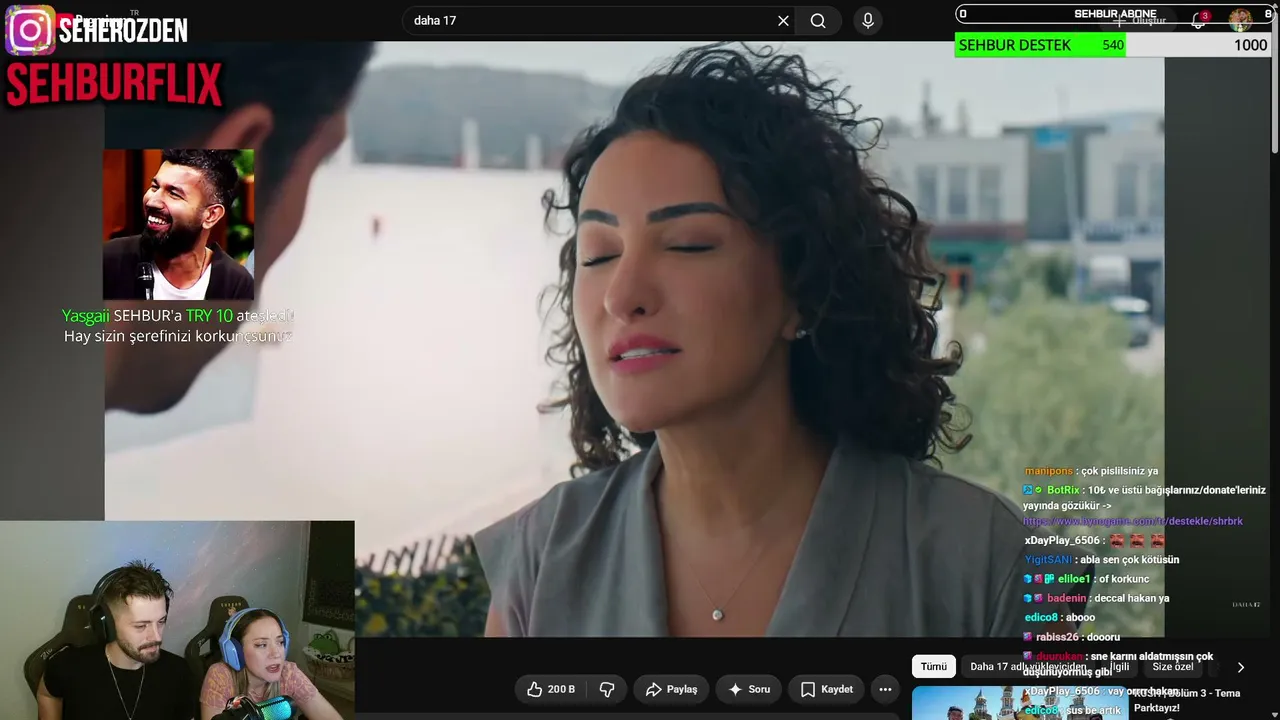Clear the search box with the X

[783, 21]
